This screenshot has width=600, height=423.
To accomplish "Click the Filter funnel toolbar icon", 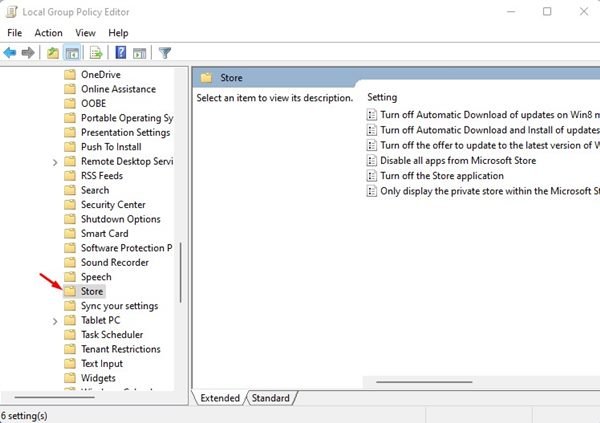I will [x=165, y=53].
